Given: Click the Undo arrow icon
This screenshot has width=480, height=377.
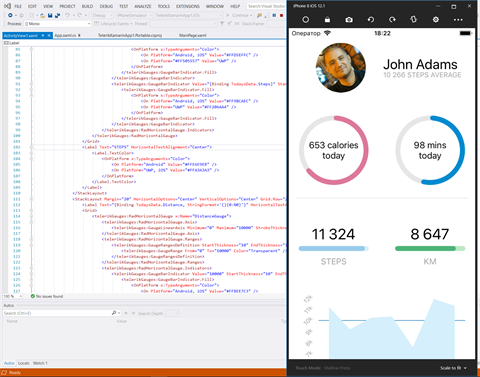Looking at the screenshot, I should pyautogui.click(x=68, y=15).
